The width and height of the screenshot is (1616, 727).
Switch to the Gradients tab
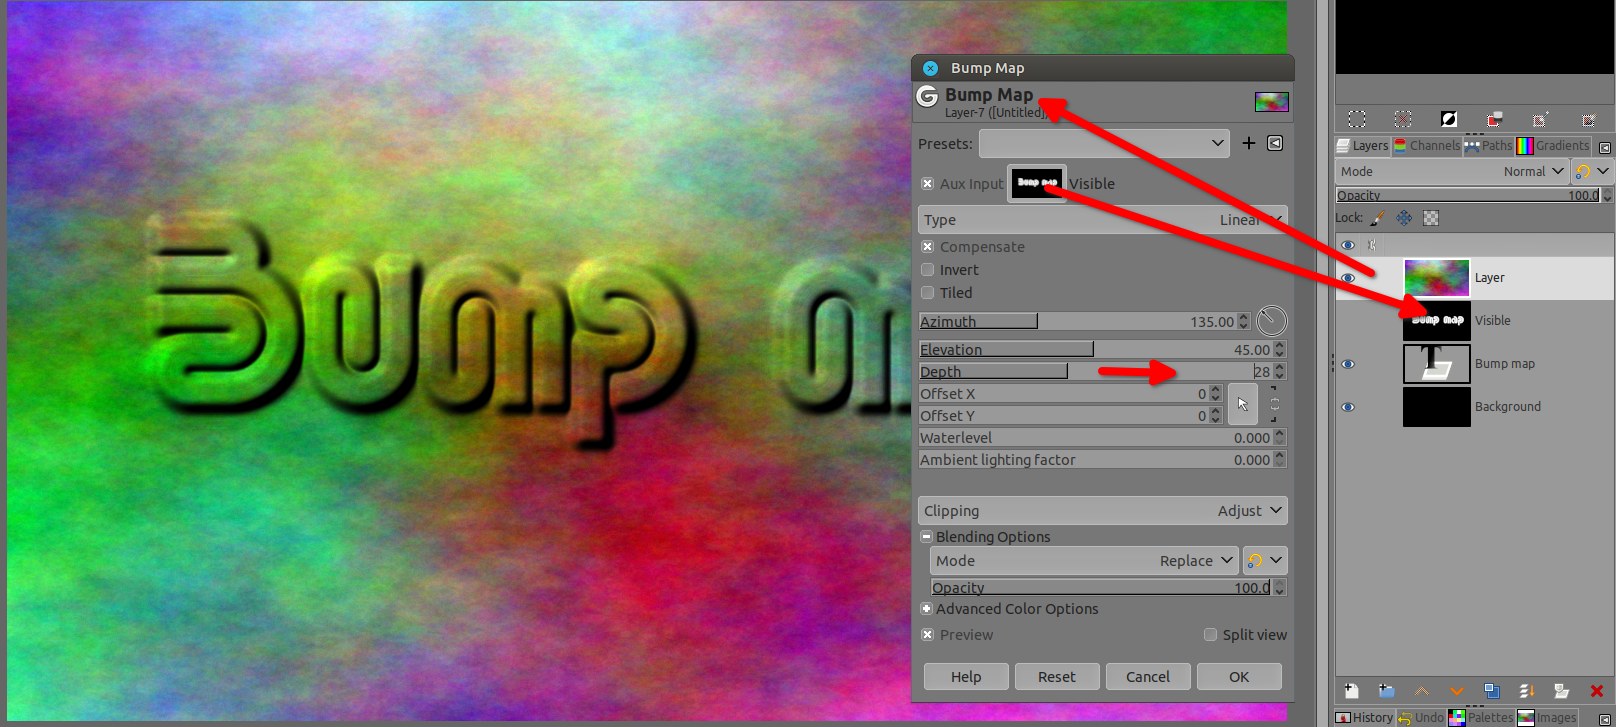pyautogui.click(x=1554, y=146)
